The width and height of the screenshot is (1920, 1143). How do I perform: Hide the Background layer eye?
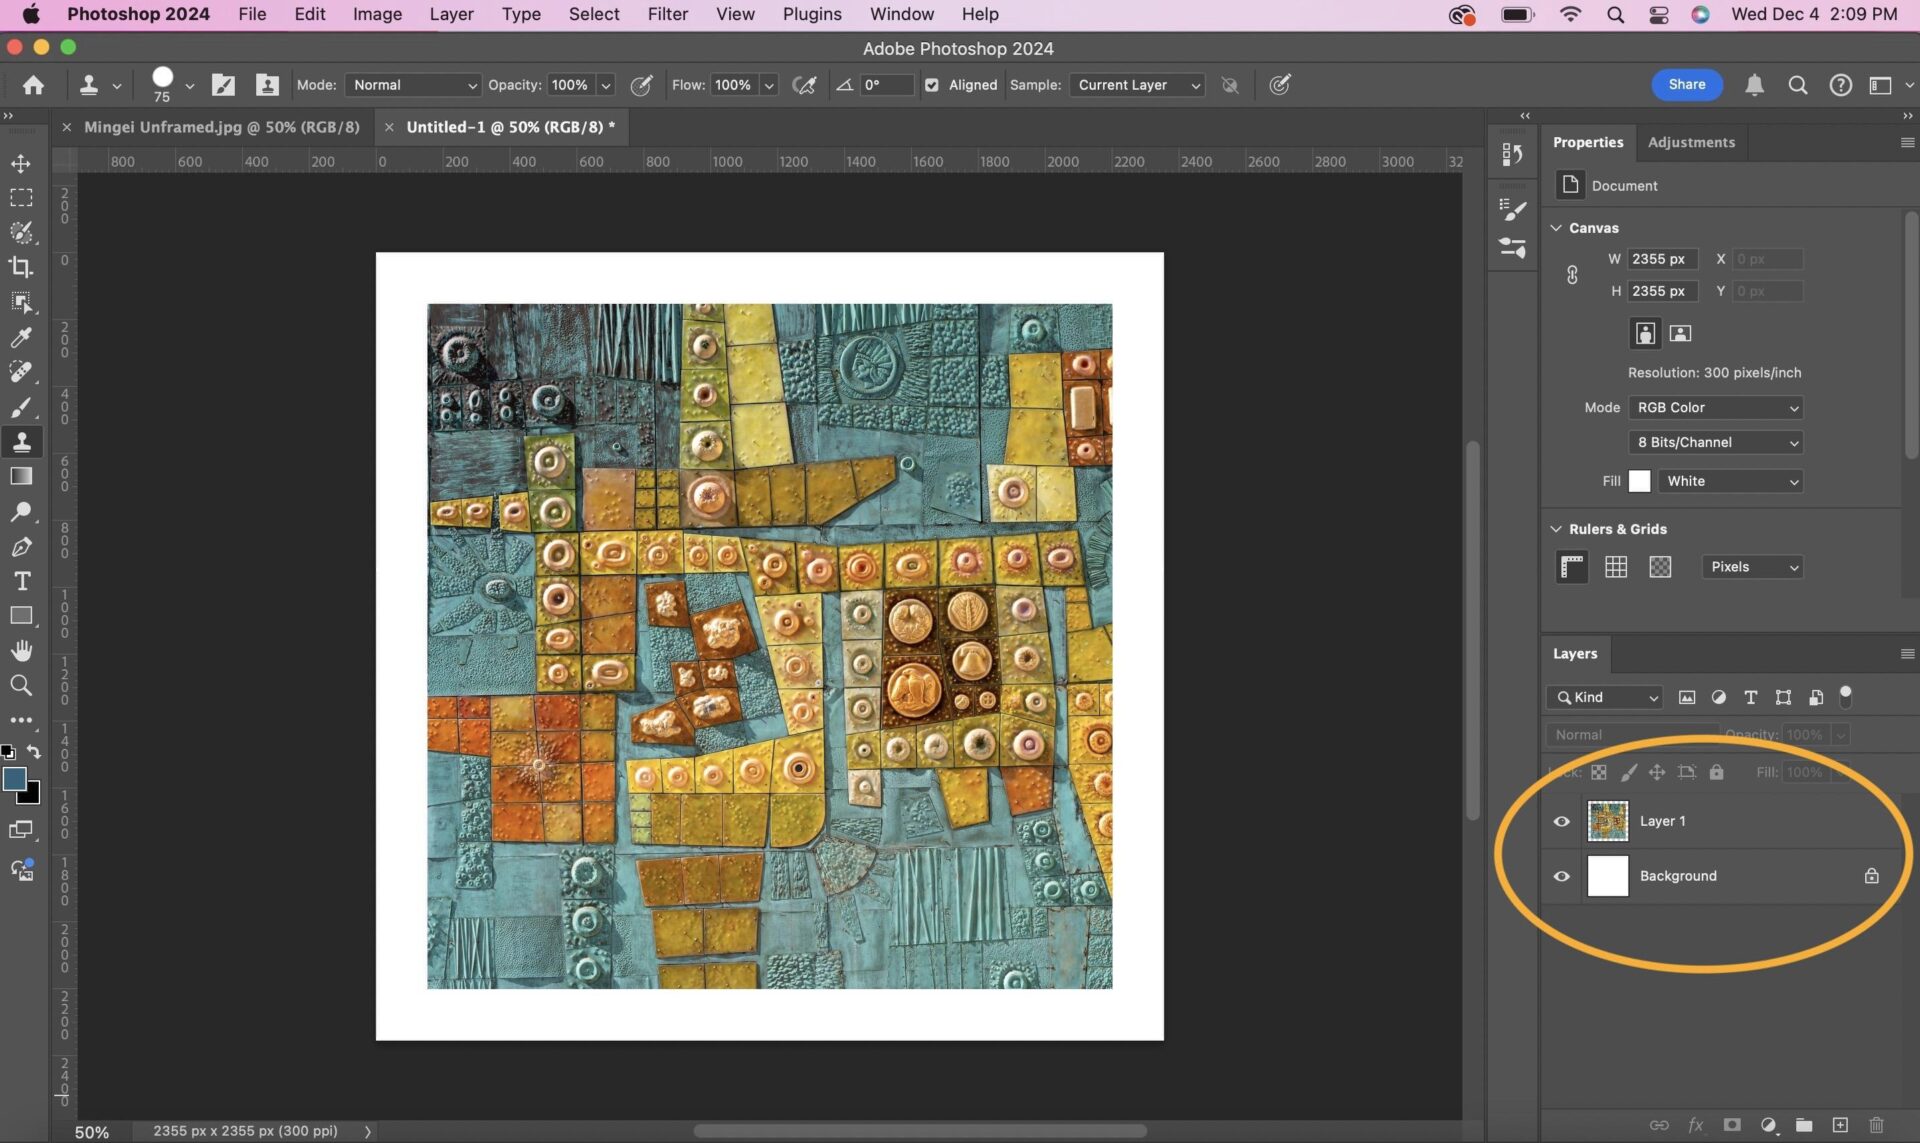tap(1561, 876)
